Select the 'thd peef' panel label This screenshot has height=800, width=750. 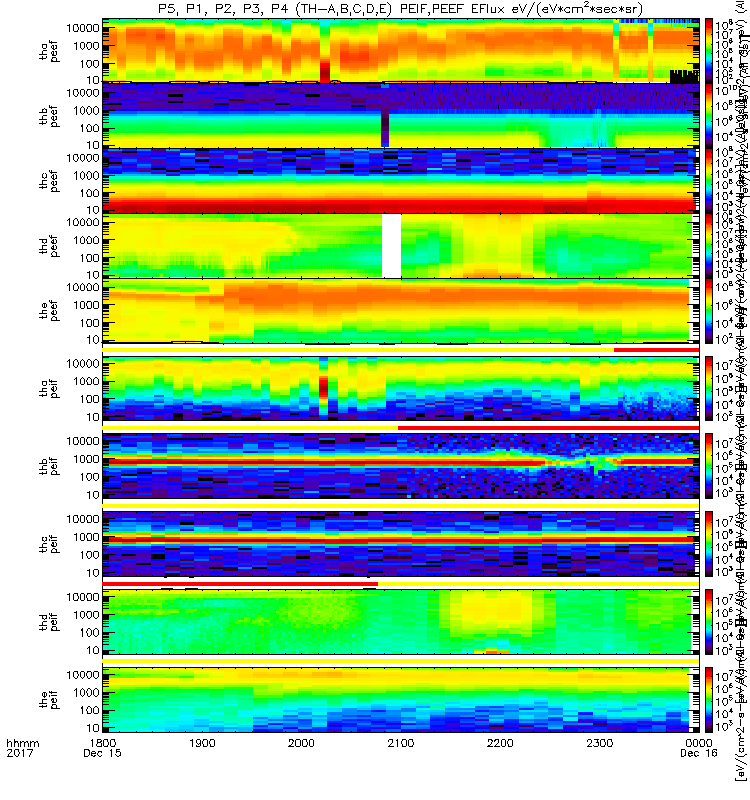click(x=49, y=245)
